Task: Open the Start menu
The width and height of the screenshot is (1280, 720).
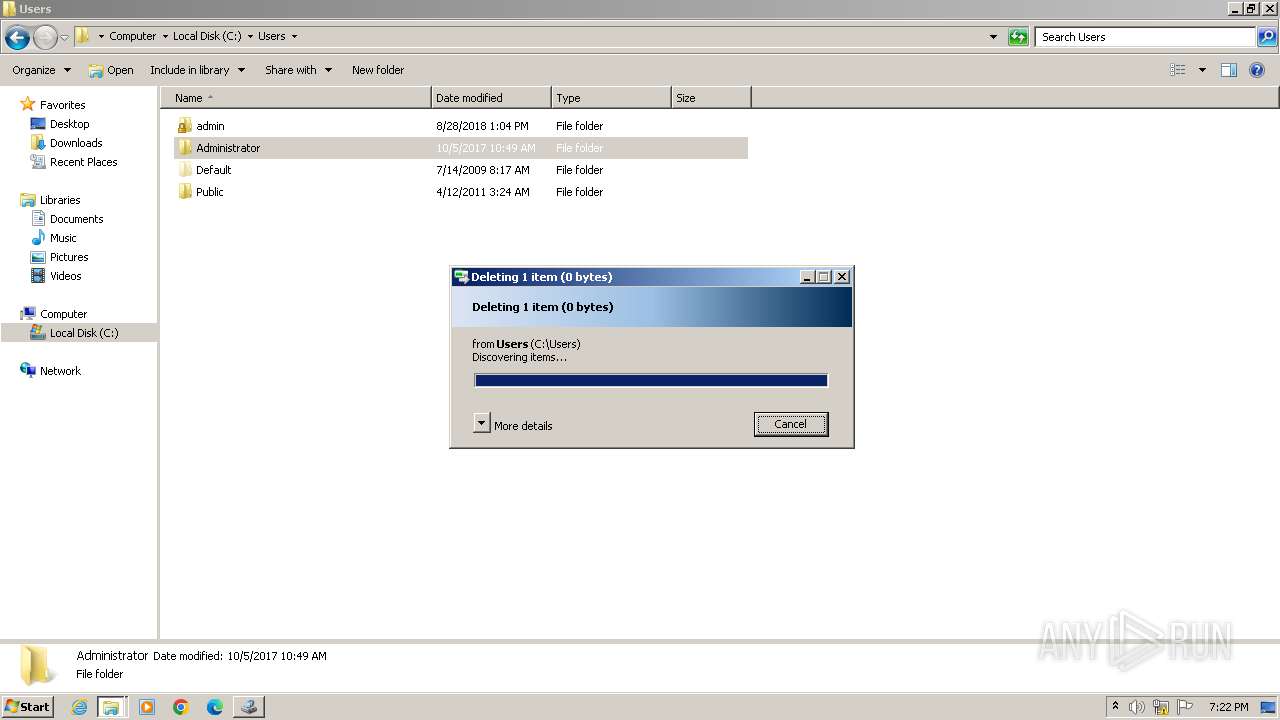Action: tap(27, 707)
